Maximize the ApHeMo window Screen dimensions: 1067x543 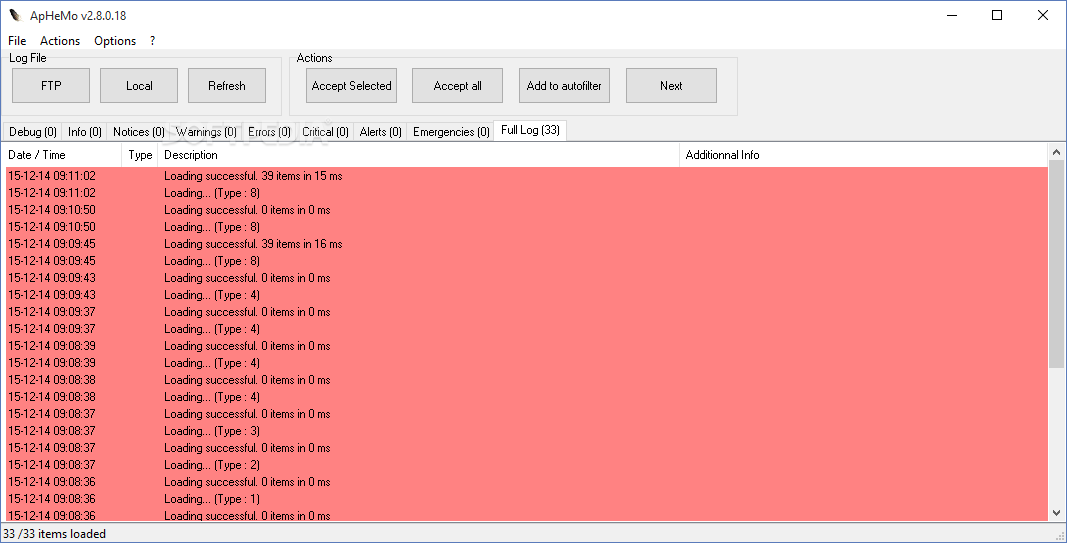click(997, 15)
